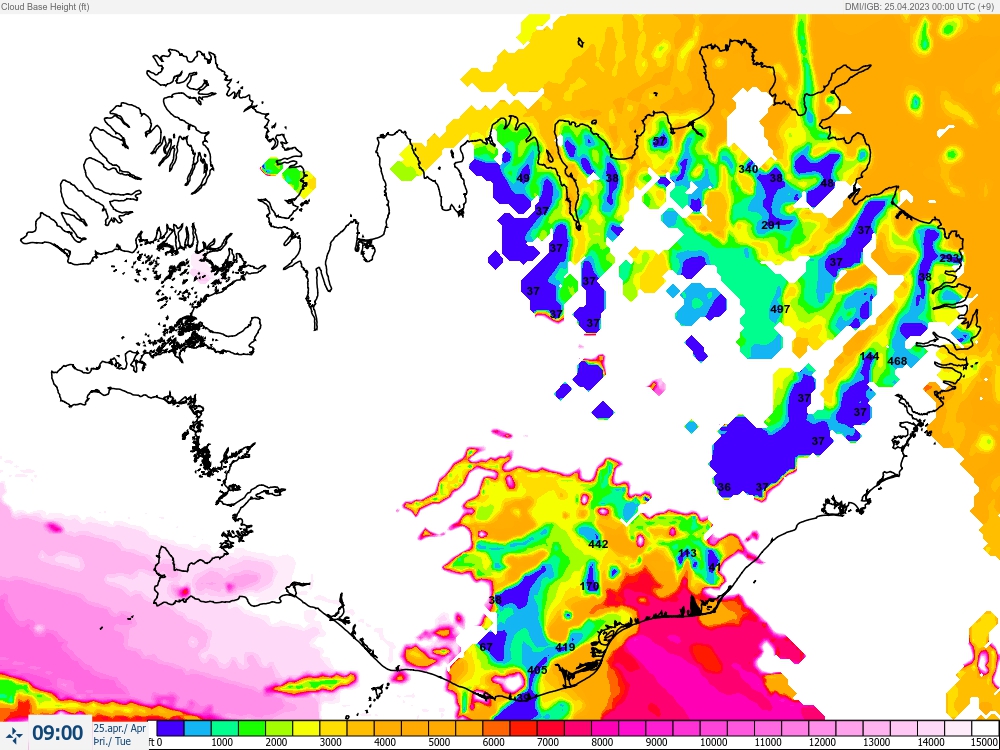
Task: Click the 293 value on east coast
Action: 950,258
